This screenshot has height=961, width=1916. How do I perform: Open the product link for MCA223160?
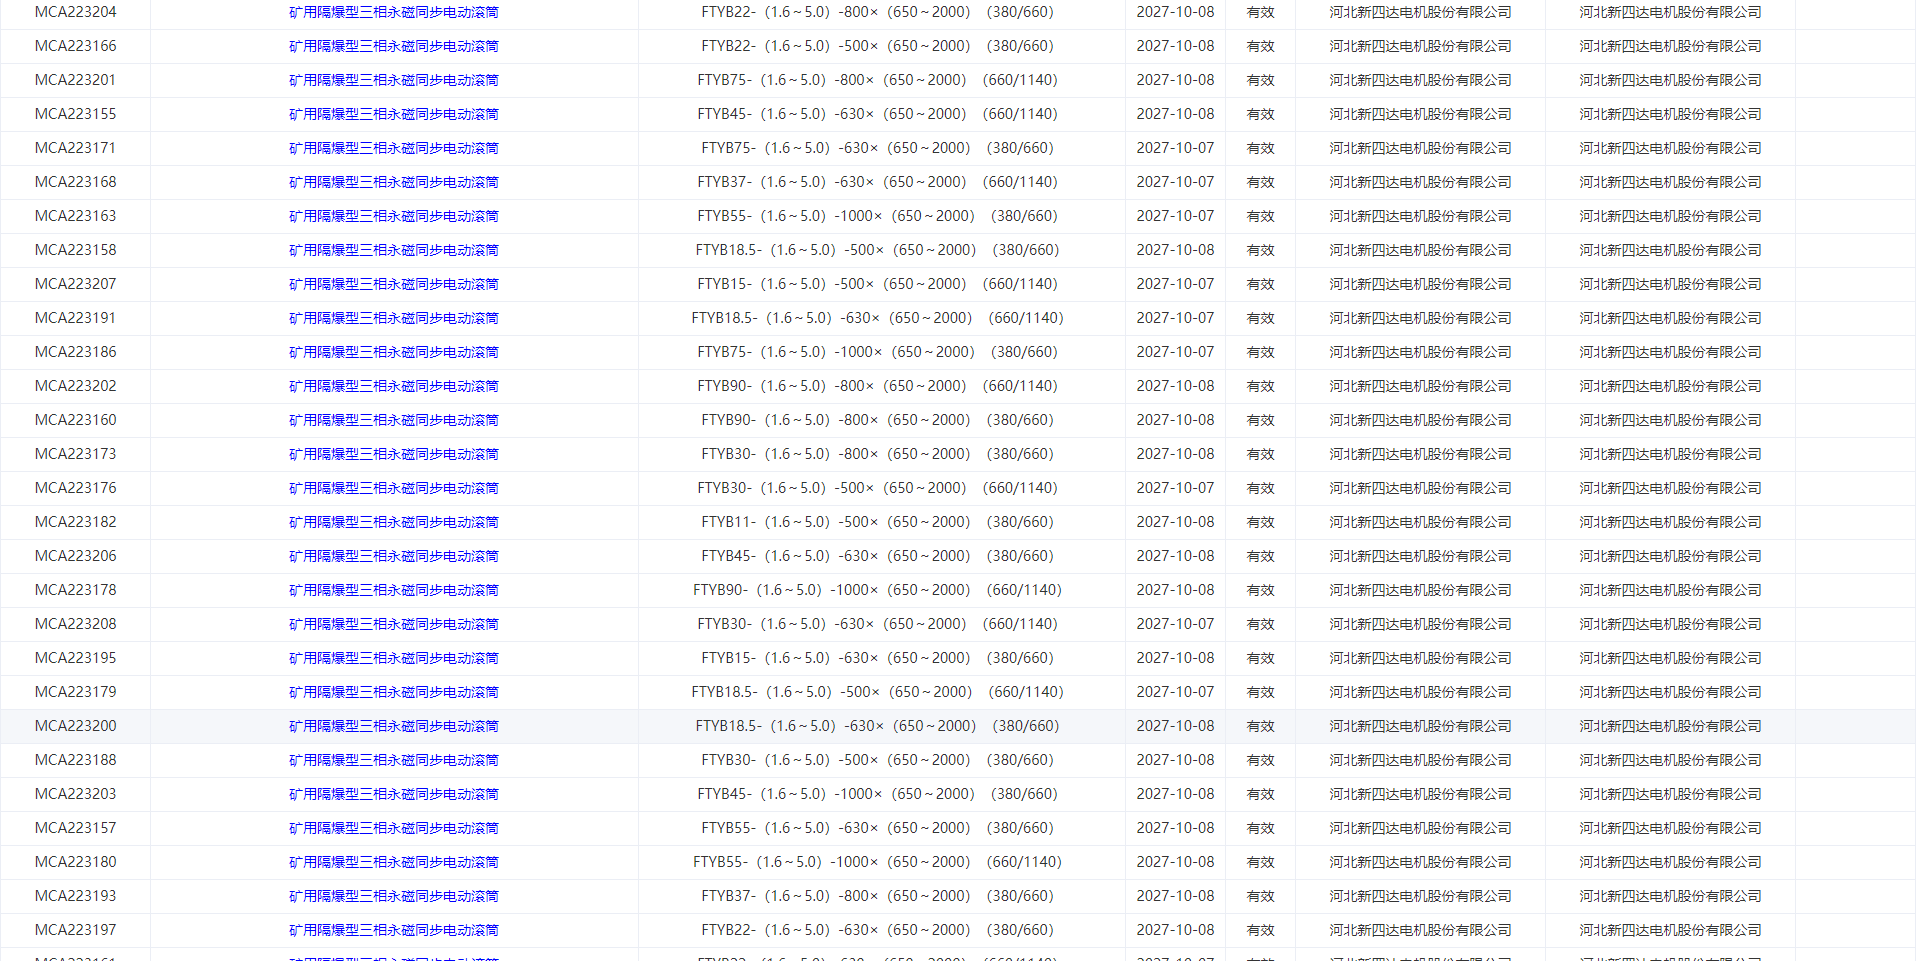(393, 420)
